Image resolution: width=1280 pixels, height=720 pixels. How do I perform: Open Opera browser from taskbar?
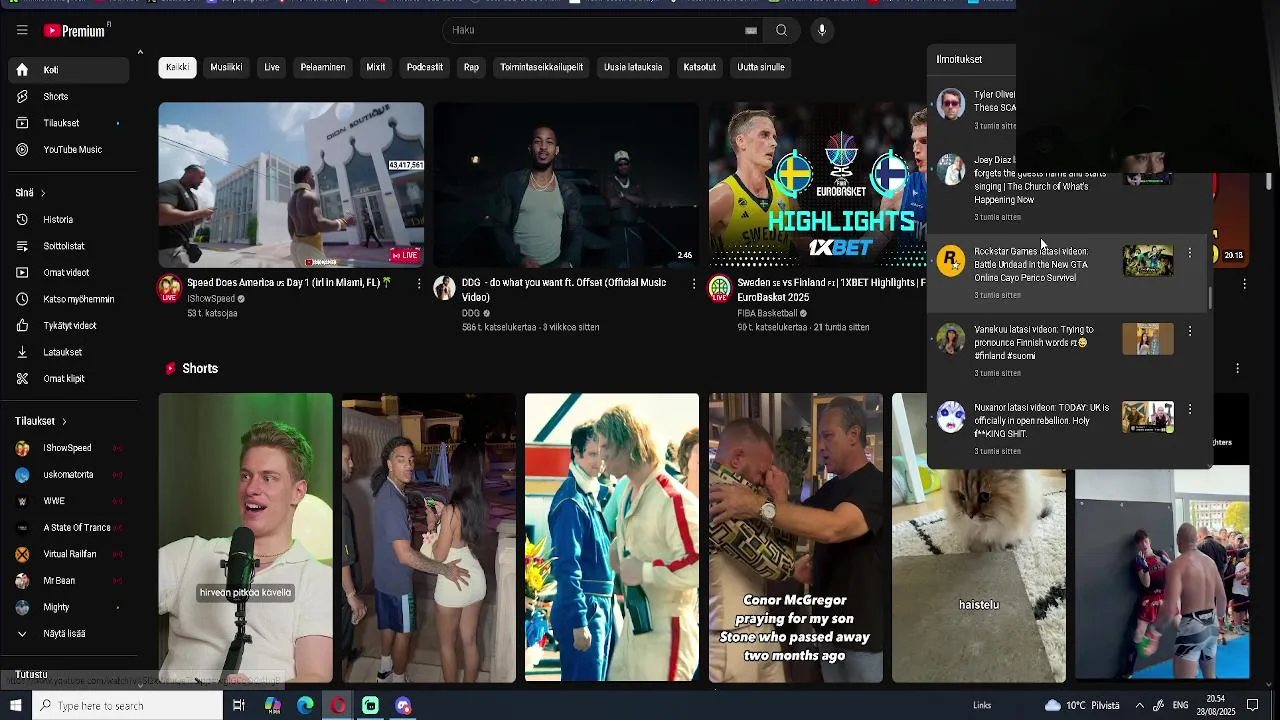click(x=338, y=706)
